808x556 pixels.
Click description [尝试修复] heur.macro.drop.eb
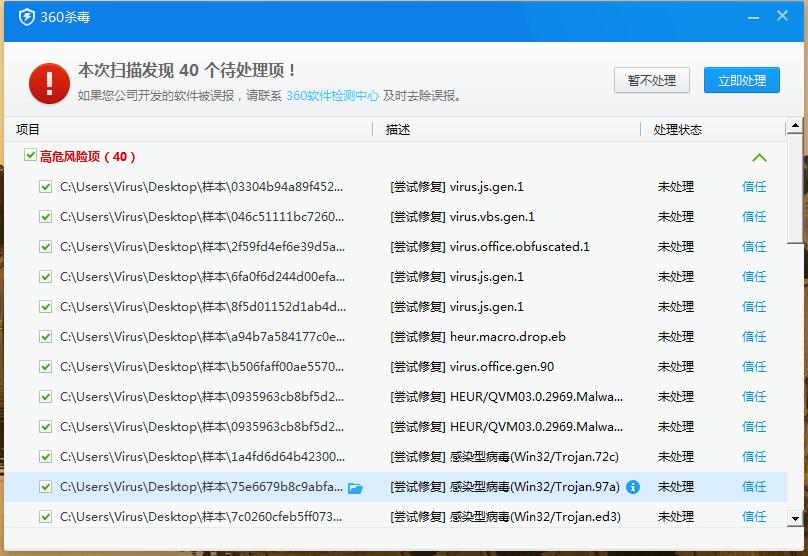pos(478,336)
